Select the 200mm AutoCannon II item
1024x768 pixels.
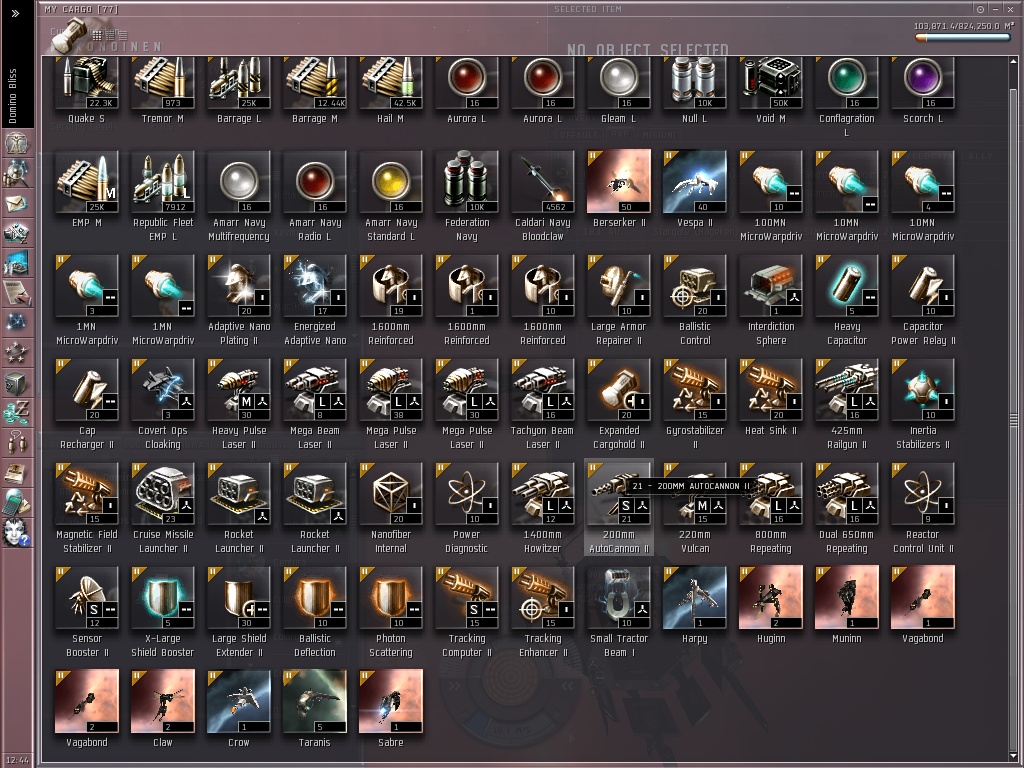pyautogui.click(x=618, y=507)
